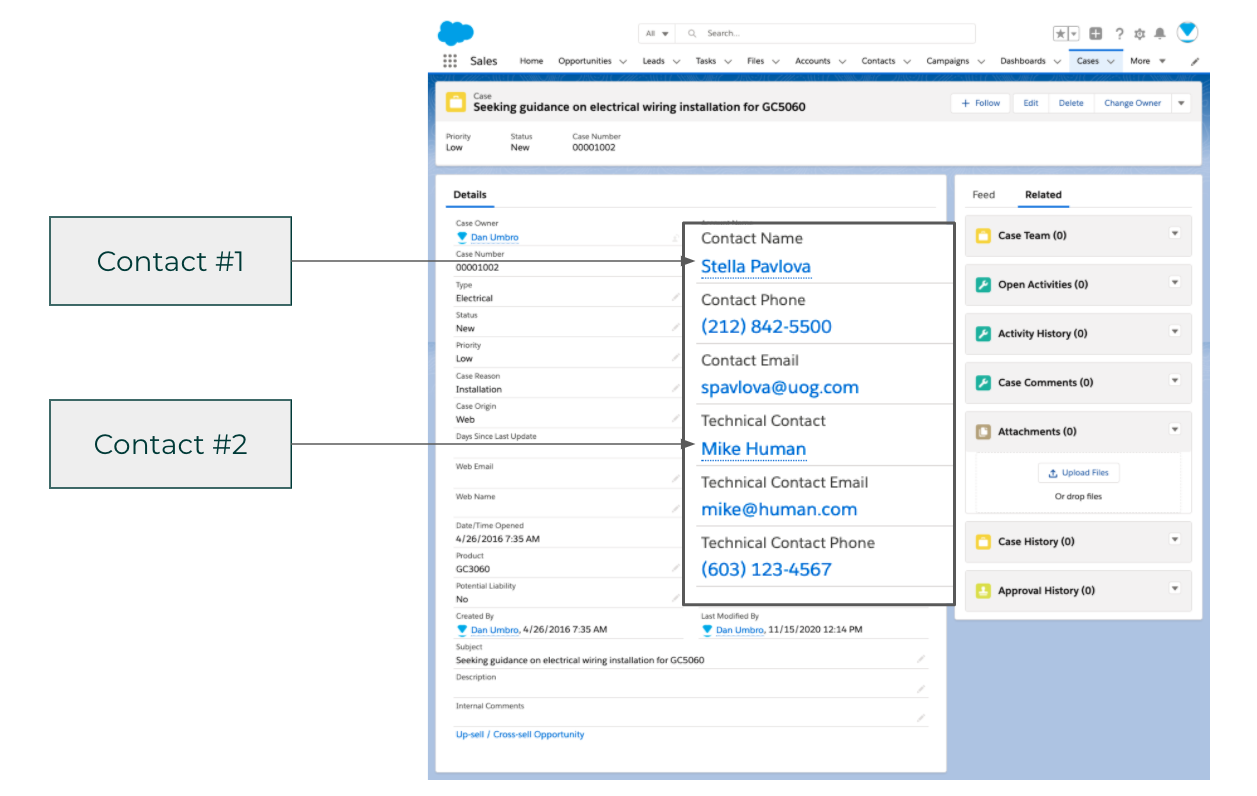The height and width of the screenshot is (796, 1257).
Task: Open the Opportunities menu item
Action: click(585, 60)
